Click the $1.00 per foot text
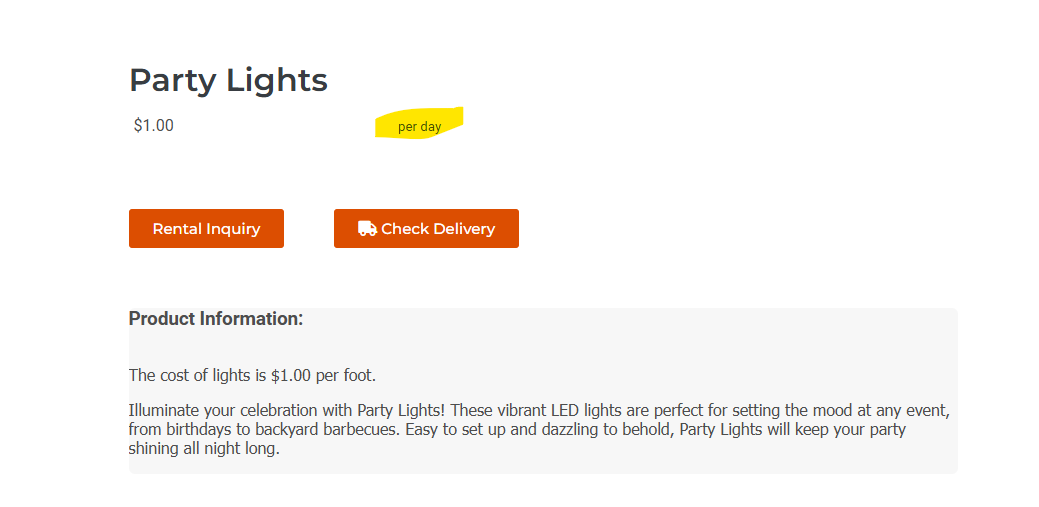 pyautogui.click(x=323, y=376)
